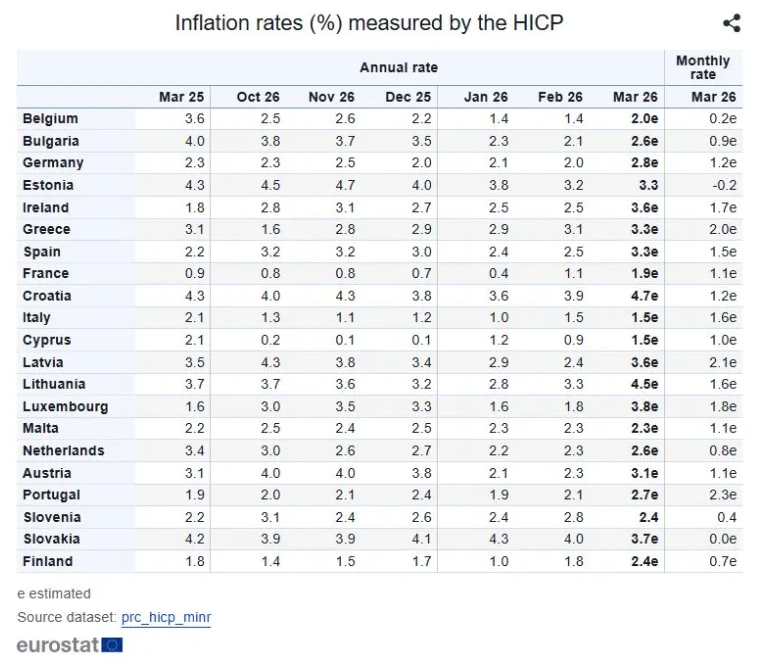Click the Dec 25 column header
Image resolution: width=777 pixels, height=666 pixels.
point(408,97)
